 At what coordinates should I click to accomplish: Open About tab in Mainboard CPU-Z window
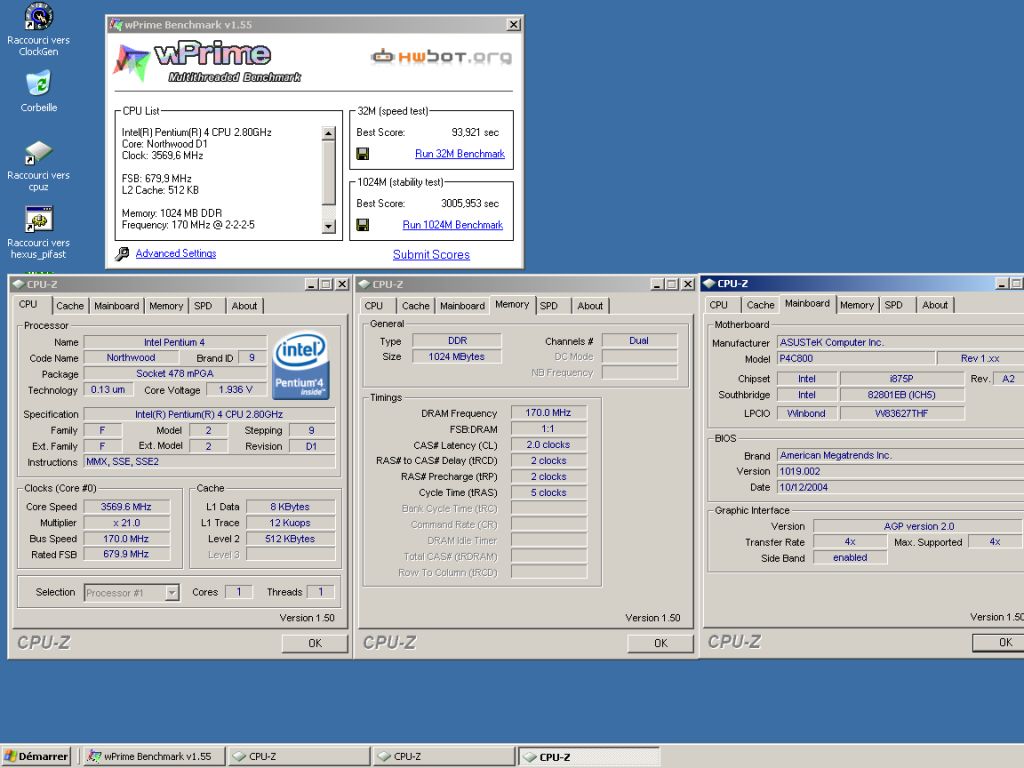935,305
